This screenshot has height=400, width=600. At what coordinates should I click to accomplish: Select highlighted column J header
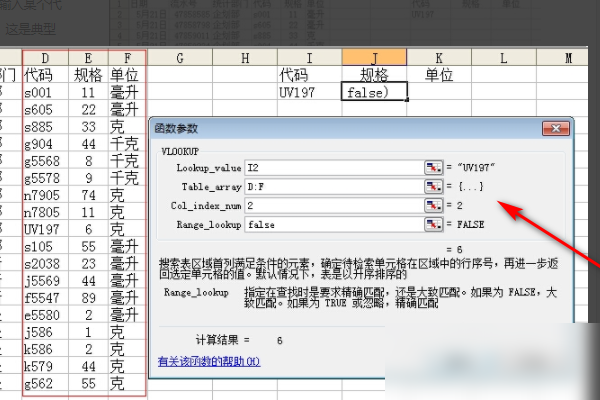tap(374, 57)
